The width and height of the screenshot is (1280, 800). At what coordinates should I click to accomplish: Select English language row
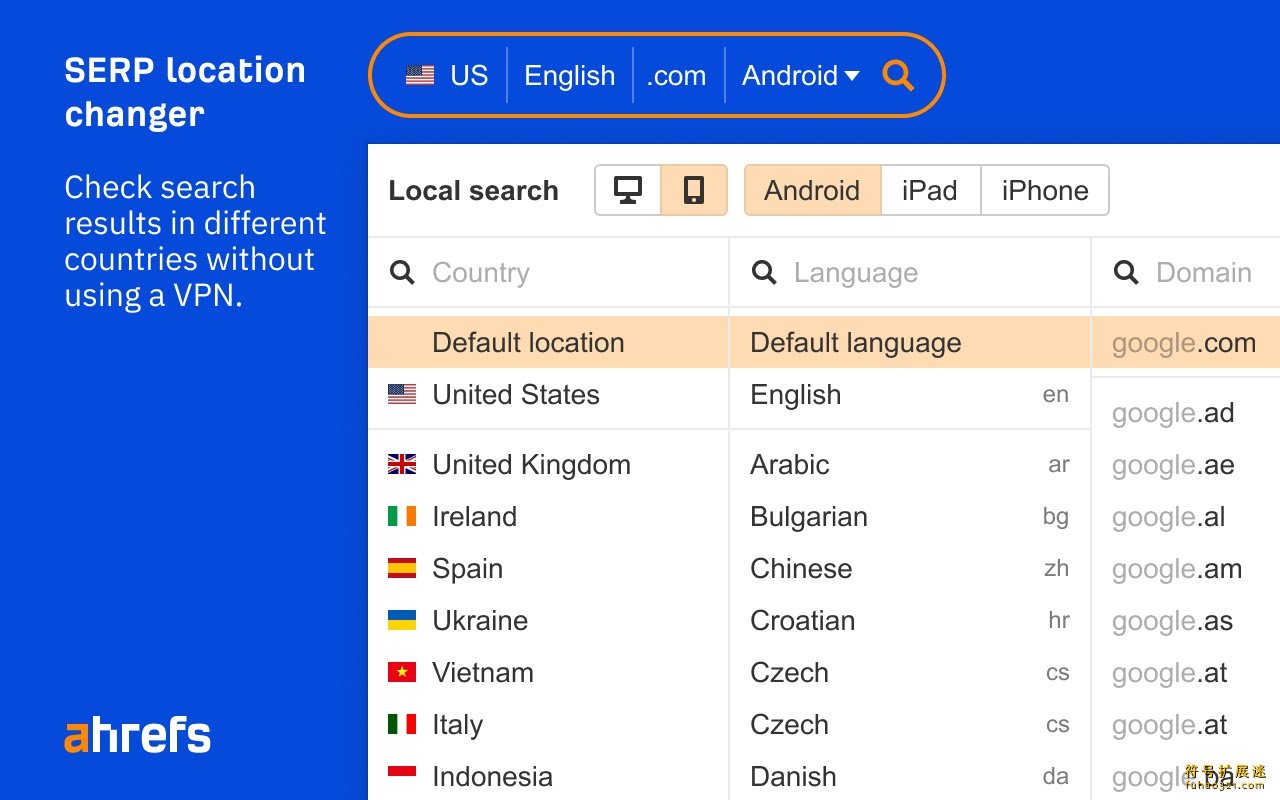point(910,394)
